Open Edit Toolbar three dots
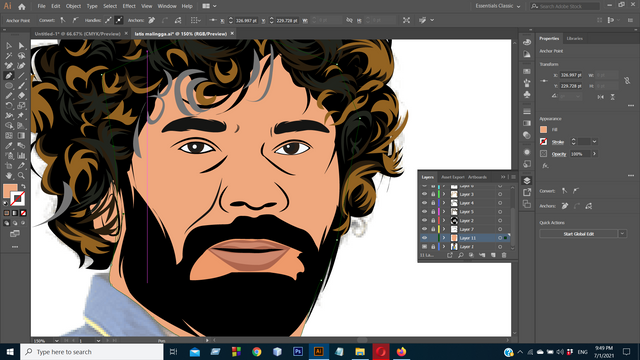 15,247
